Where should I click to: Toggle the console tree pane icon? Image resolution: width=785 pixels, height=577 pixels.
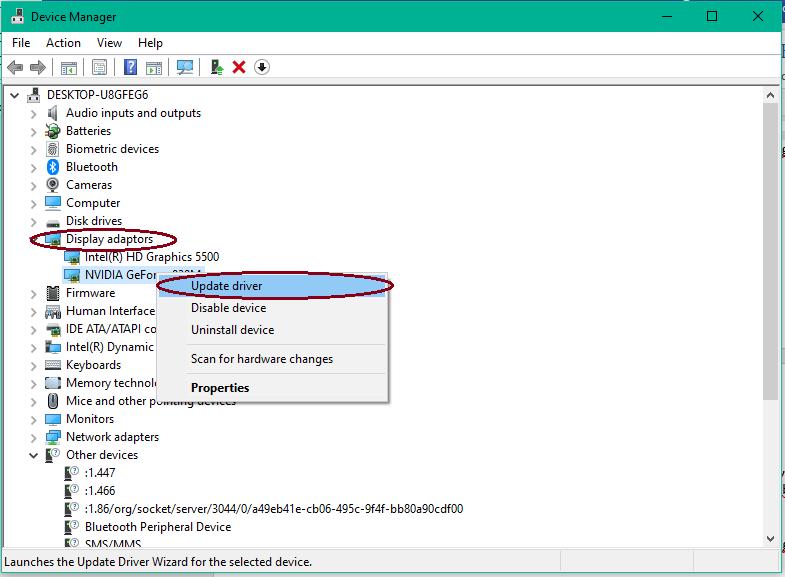[x=69, y=67]
